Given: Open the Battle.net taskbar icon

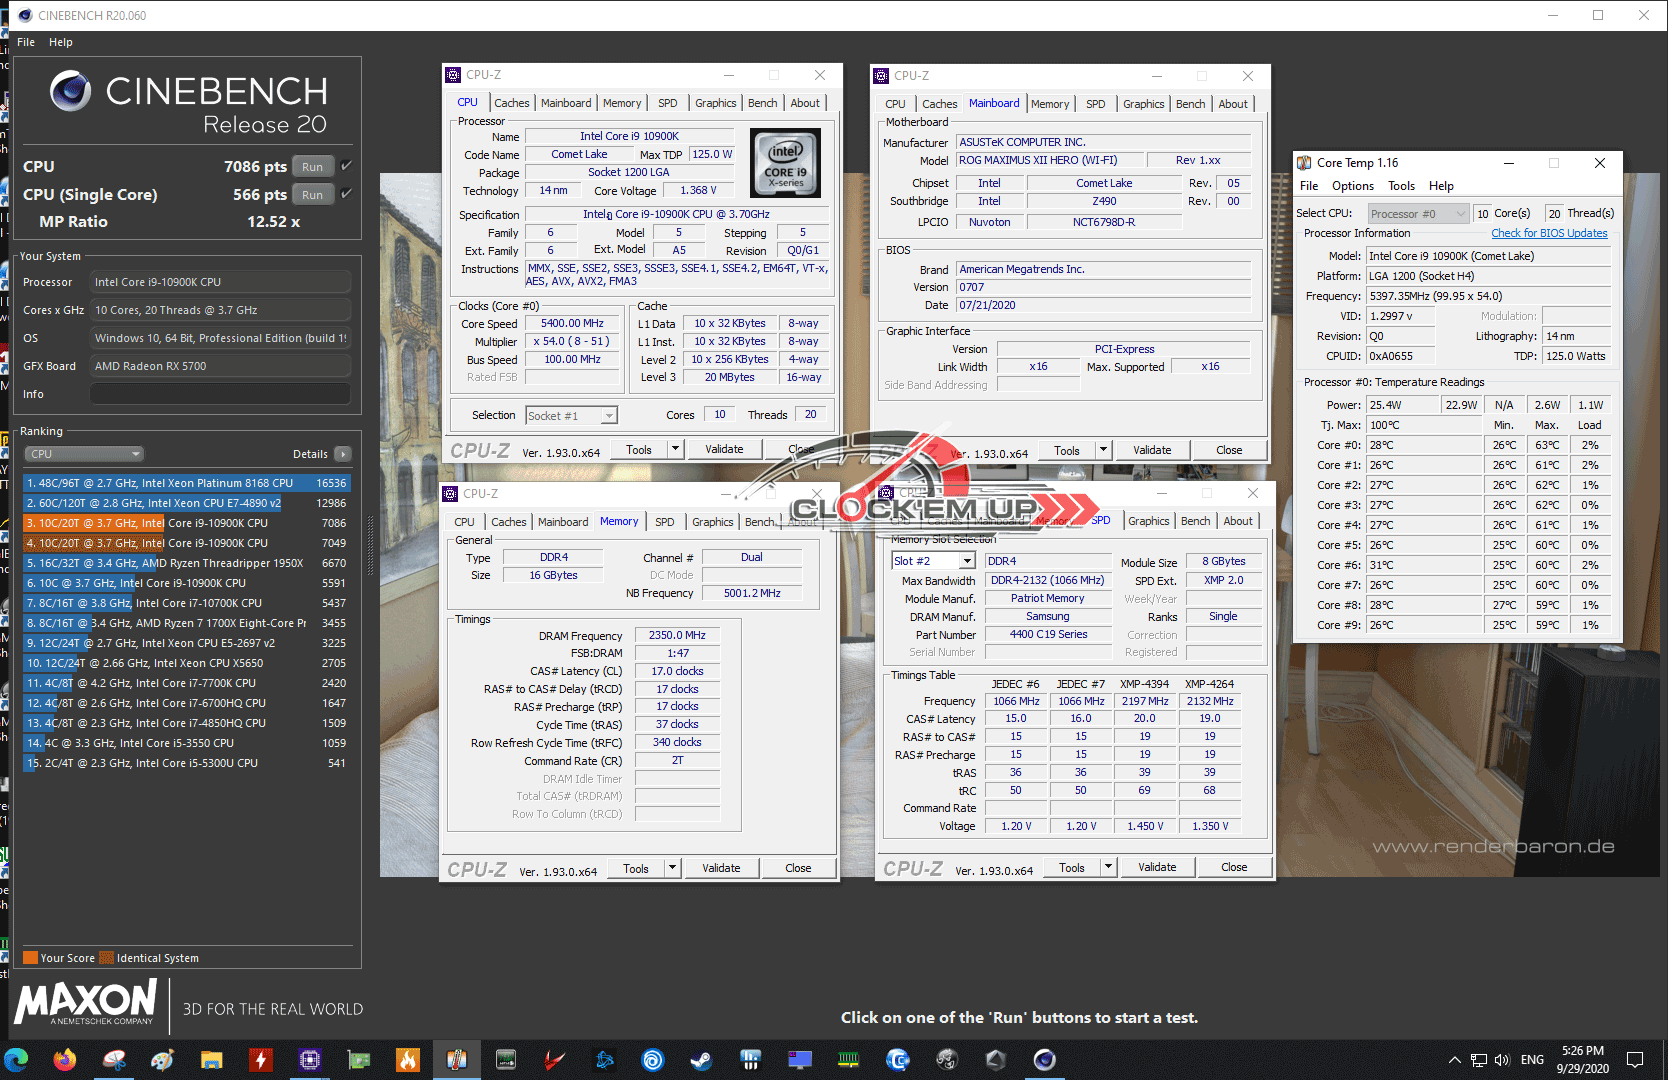Looking at the screenshot, I should 604,1059.
